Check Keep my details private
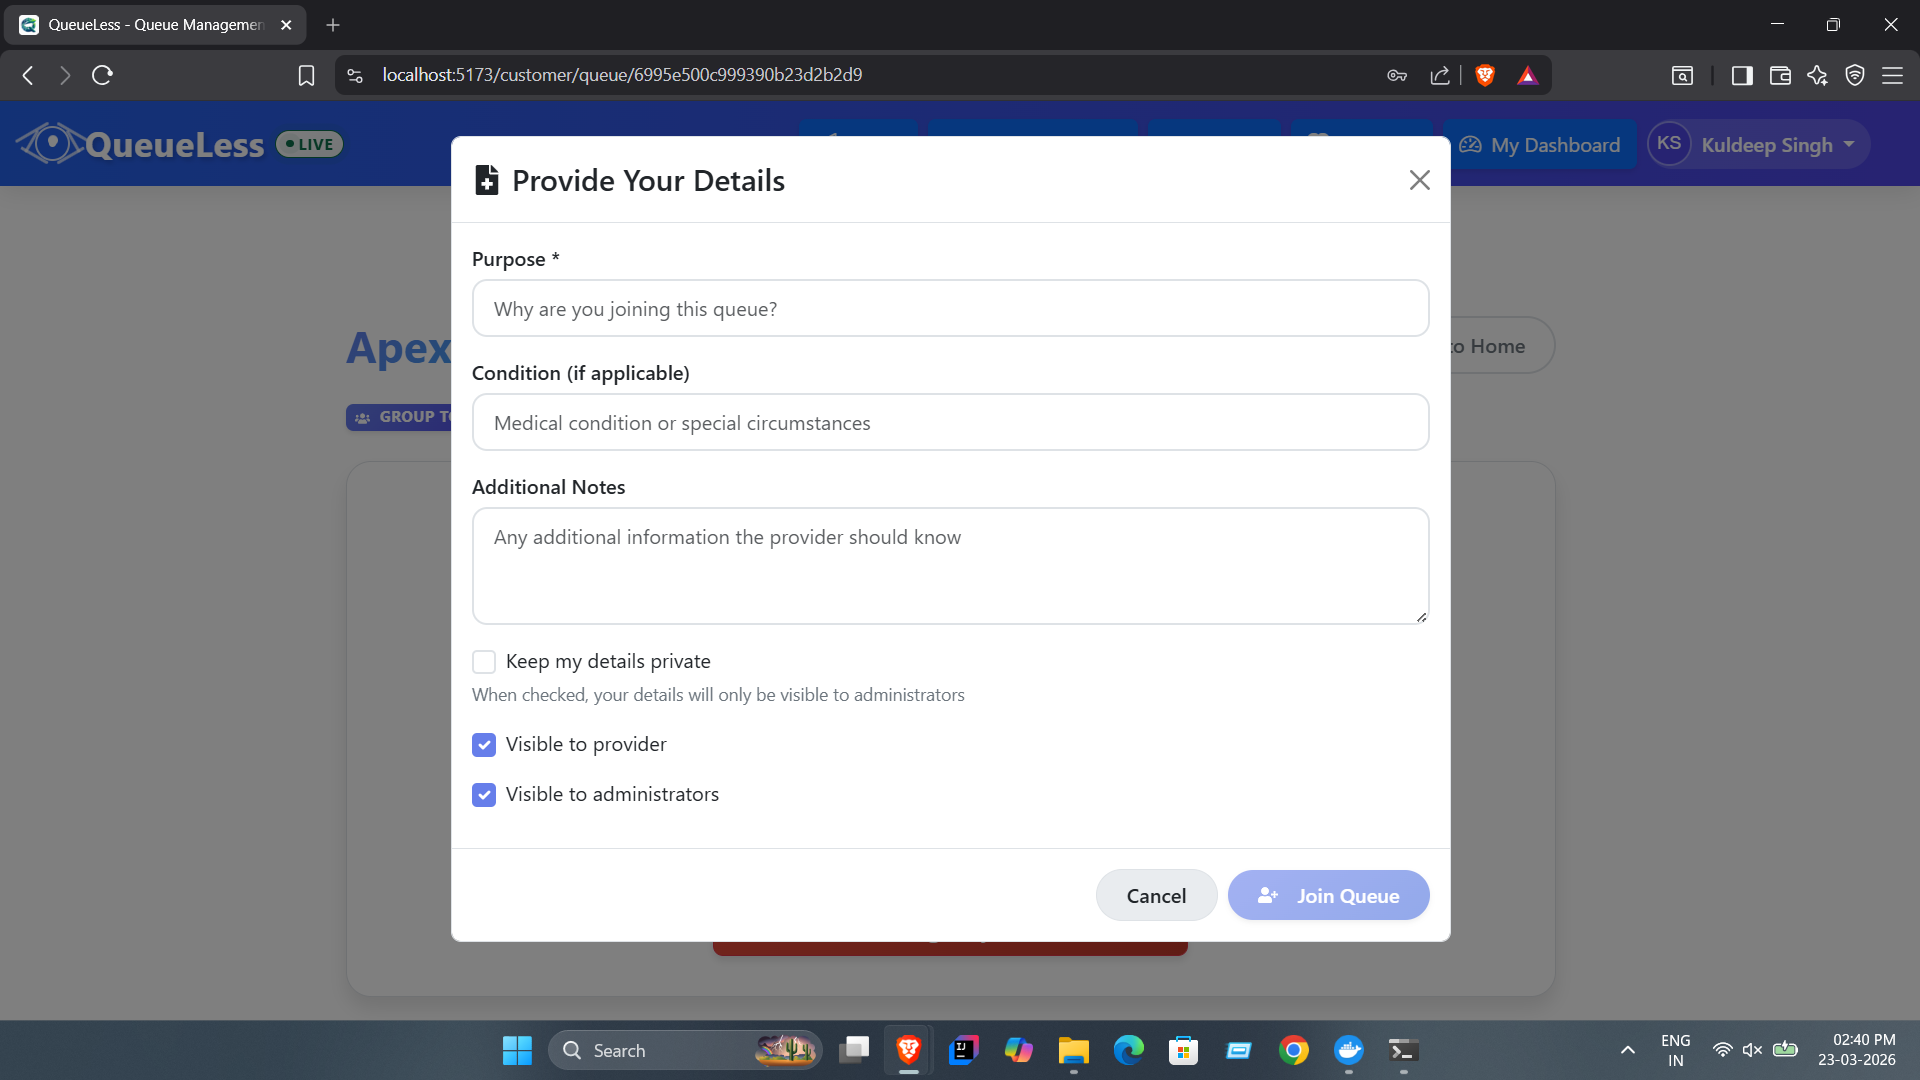This screenshot has width=1920, height=1080. [x=484, y=662]
